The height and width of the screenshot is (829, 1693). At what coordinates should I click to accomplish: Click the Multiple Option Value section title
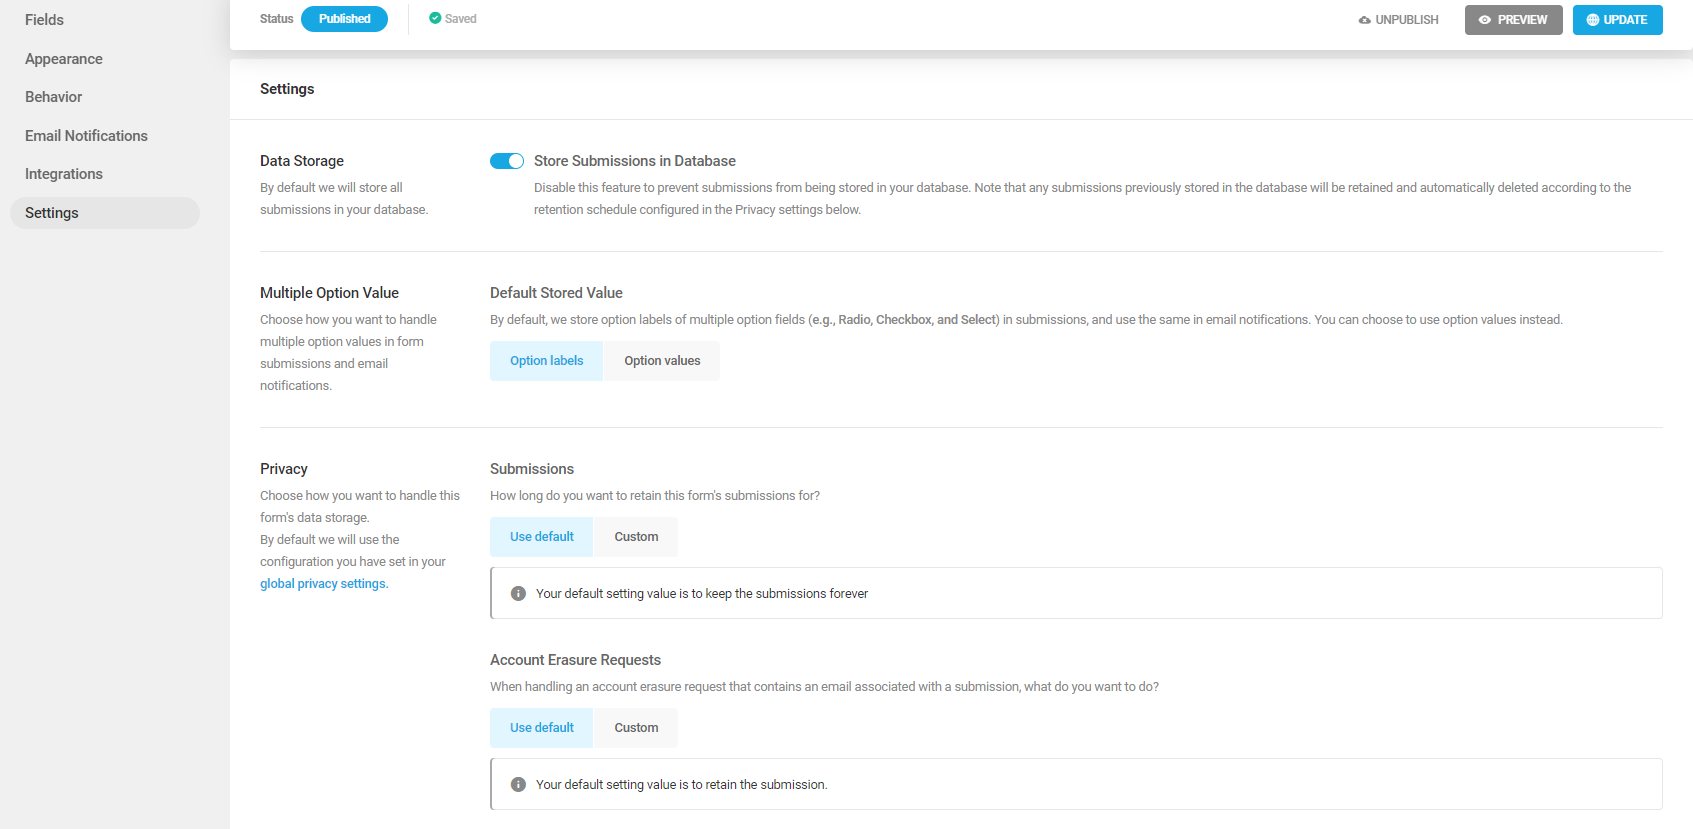[x=329, y=293]
